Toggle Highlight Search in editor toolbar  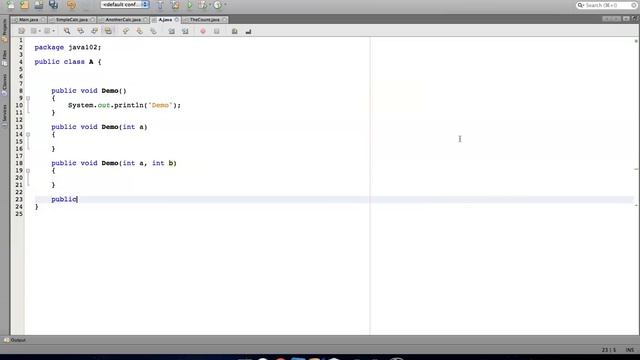click(x=108, y=31)
